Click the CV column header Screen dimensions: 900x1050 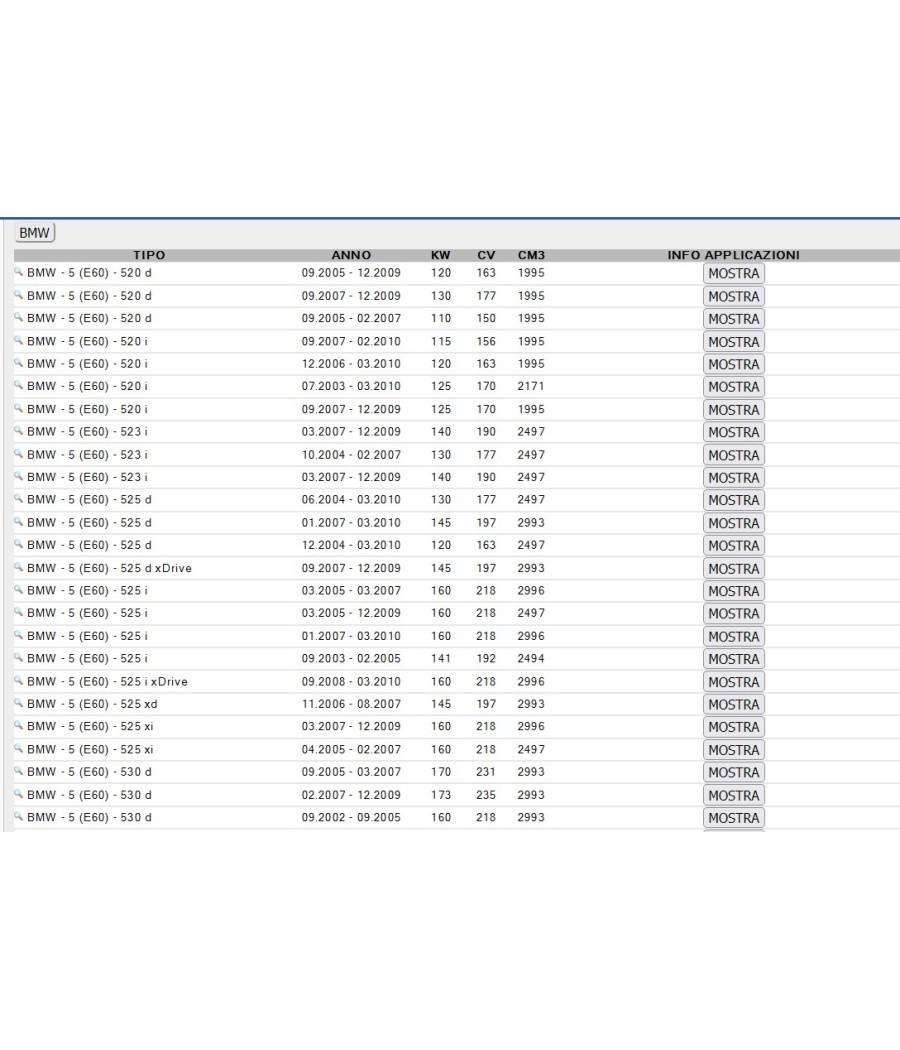coord(486,255)
